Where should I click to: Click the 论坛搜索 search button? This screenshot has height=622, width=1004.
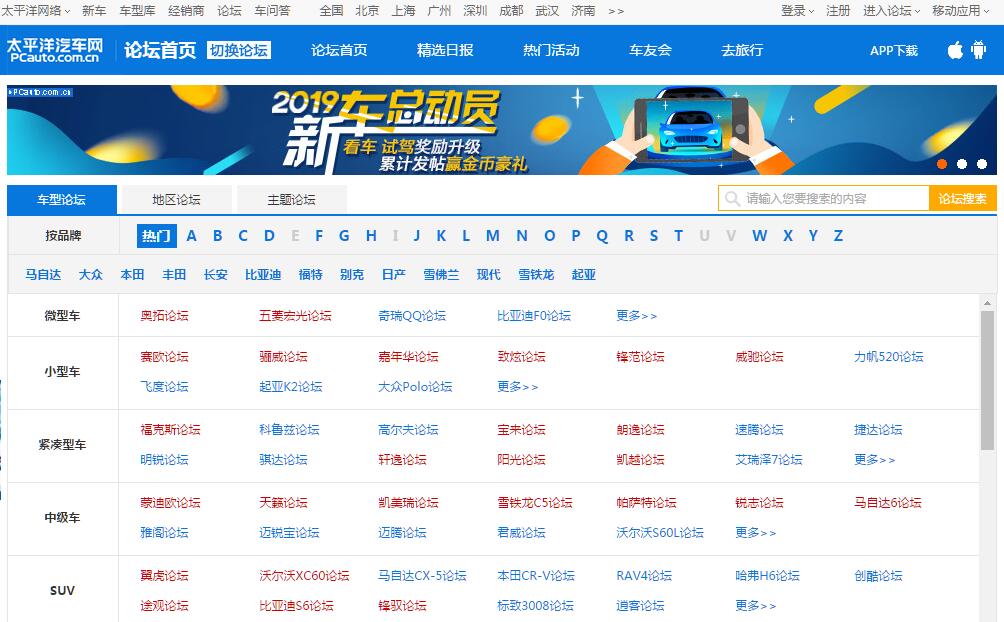click(962, 199)
